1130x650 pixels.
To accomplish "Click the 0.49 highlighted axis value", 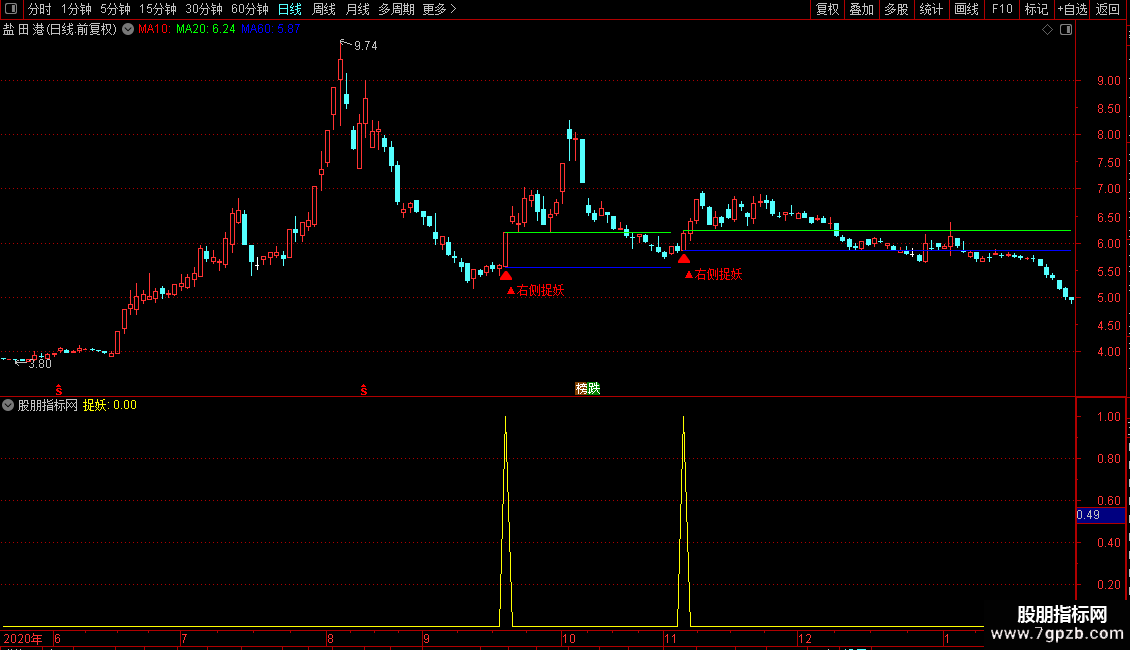I will point(1100,515).
